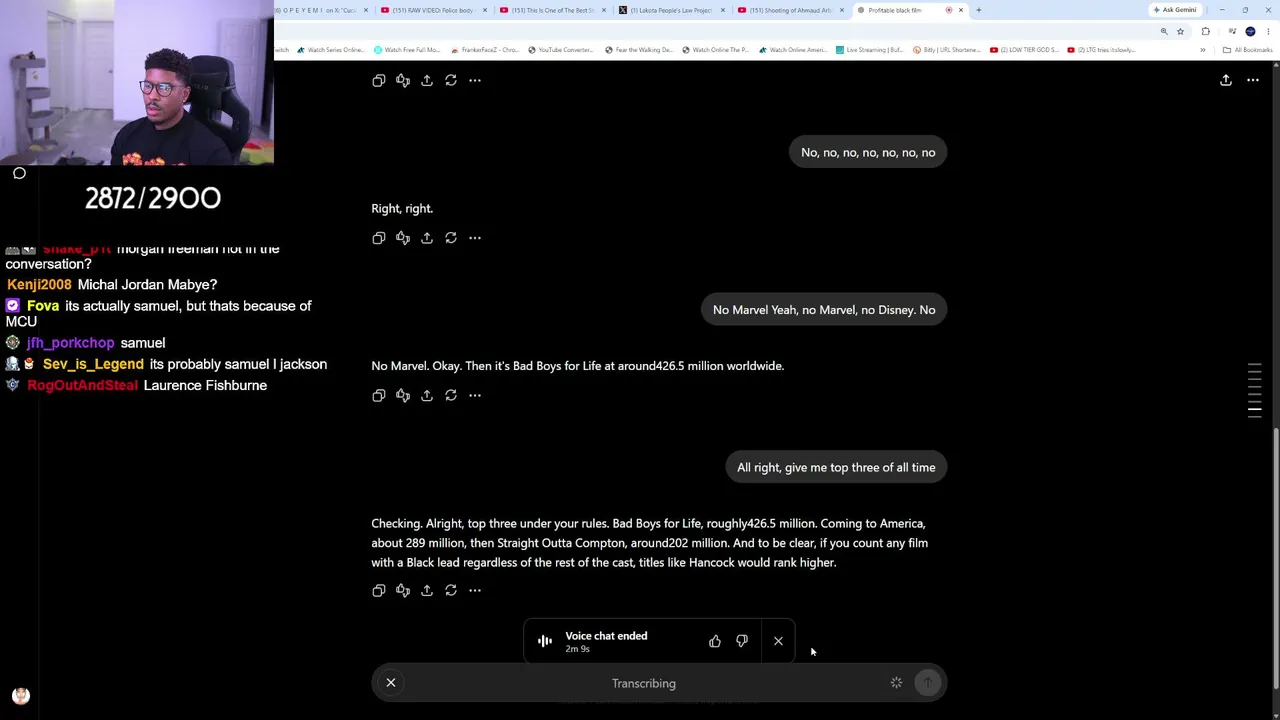Regenerate the top message with the retry icon
Screen dimensions: 1280x720
pyautogui.click(x=451, y=80)
